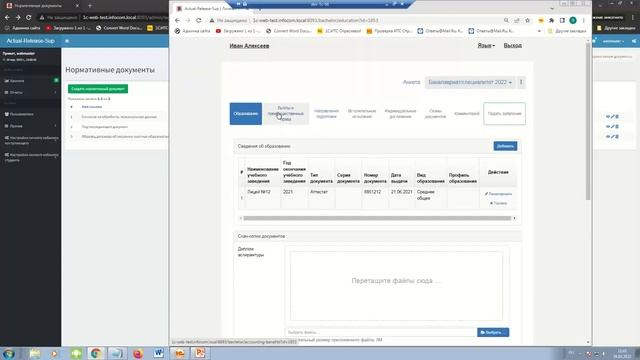
Task: Open the Индивидуальные достижения tab
Action: pyautogui.click(x=400, y=114)
